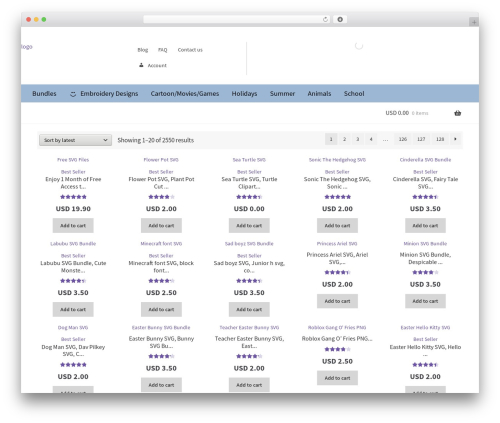The height and width of the screenshot is (423, 500).
Task: Add Minion SVG Bundle to cart
Action: (x=425, y=301)
